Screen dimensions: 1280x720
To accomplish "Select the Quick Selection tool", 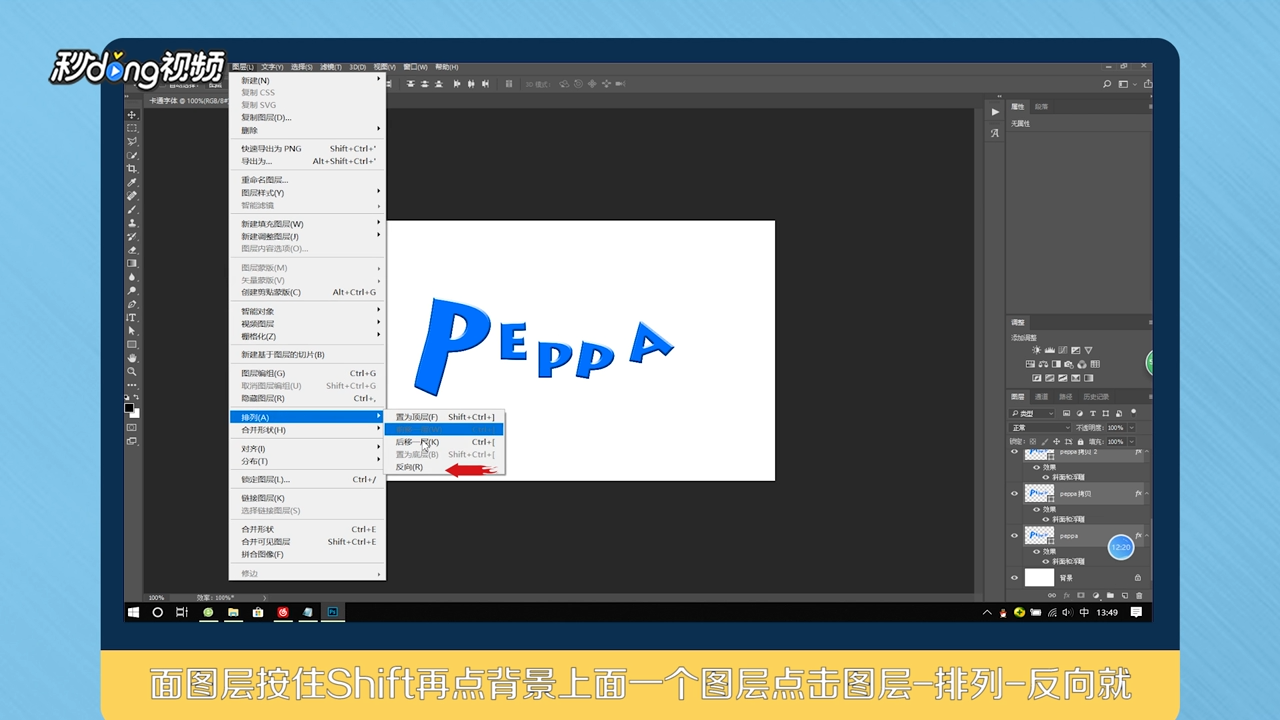I will point(131,155).
